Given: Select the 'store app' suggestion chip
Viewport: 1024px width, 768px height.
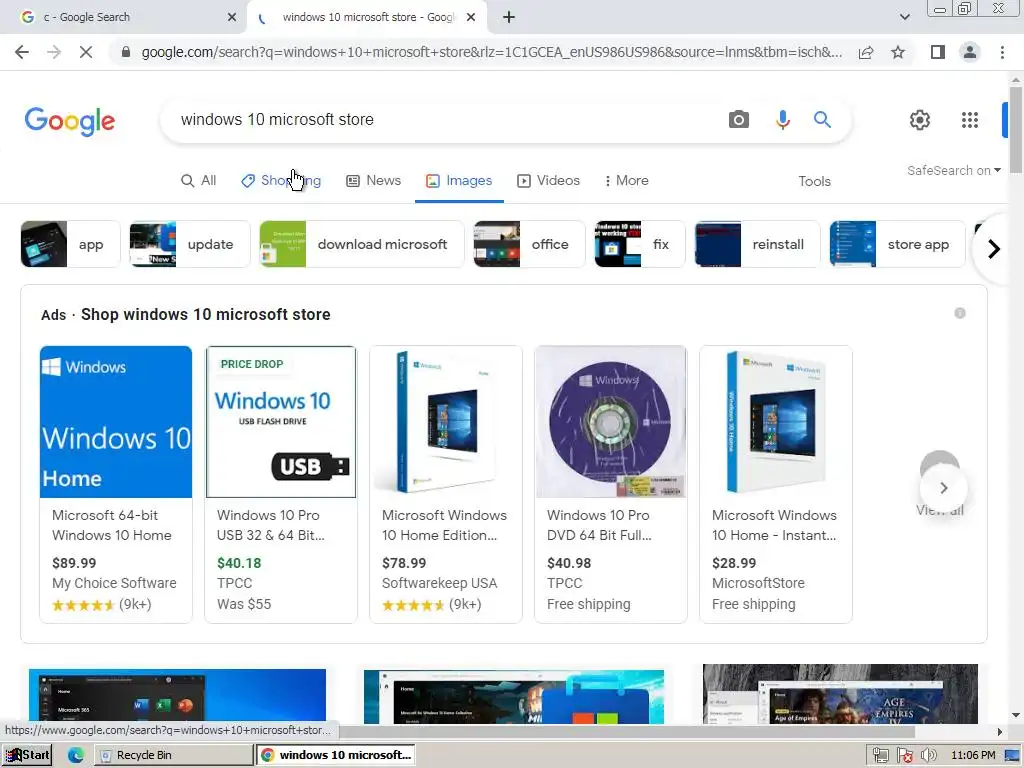Looking at the screenshot, I should click(897, 244).
